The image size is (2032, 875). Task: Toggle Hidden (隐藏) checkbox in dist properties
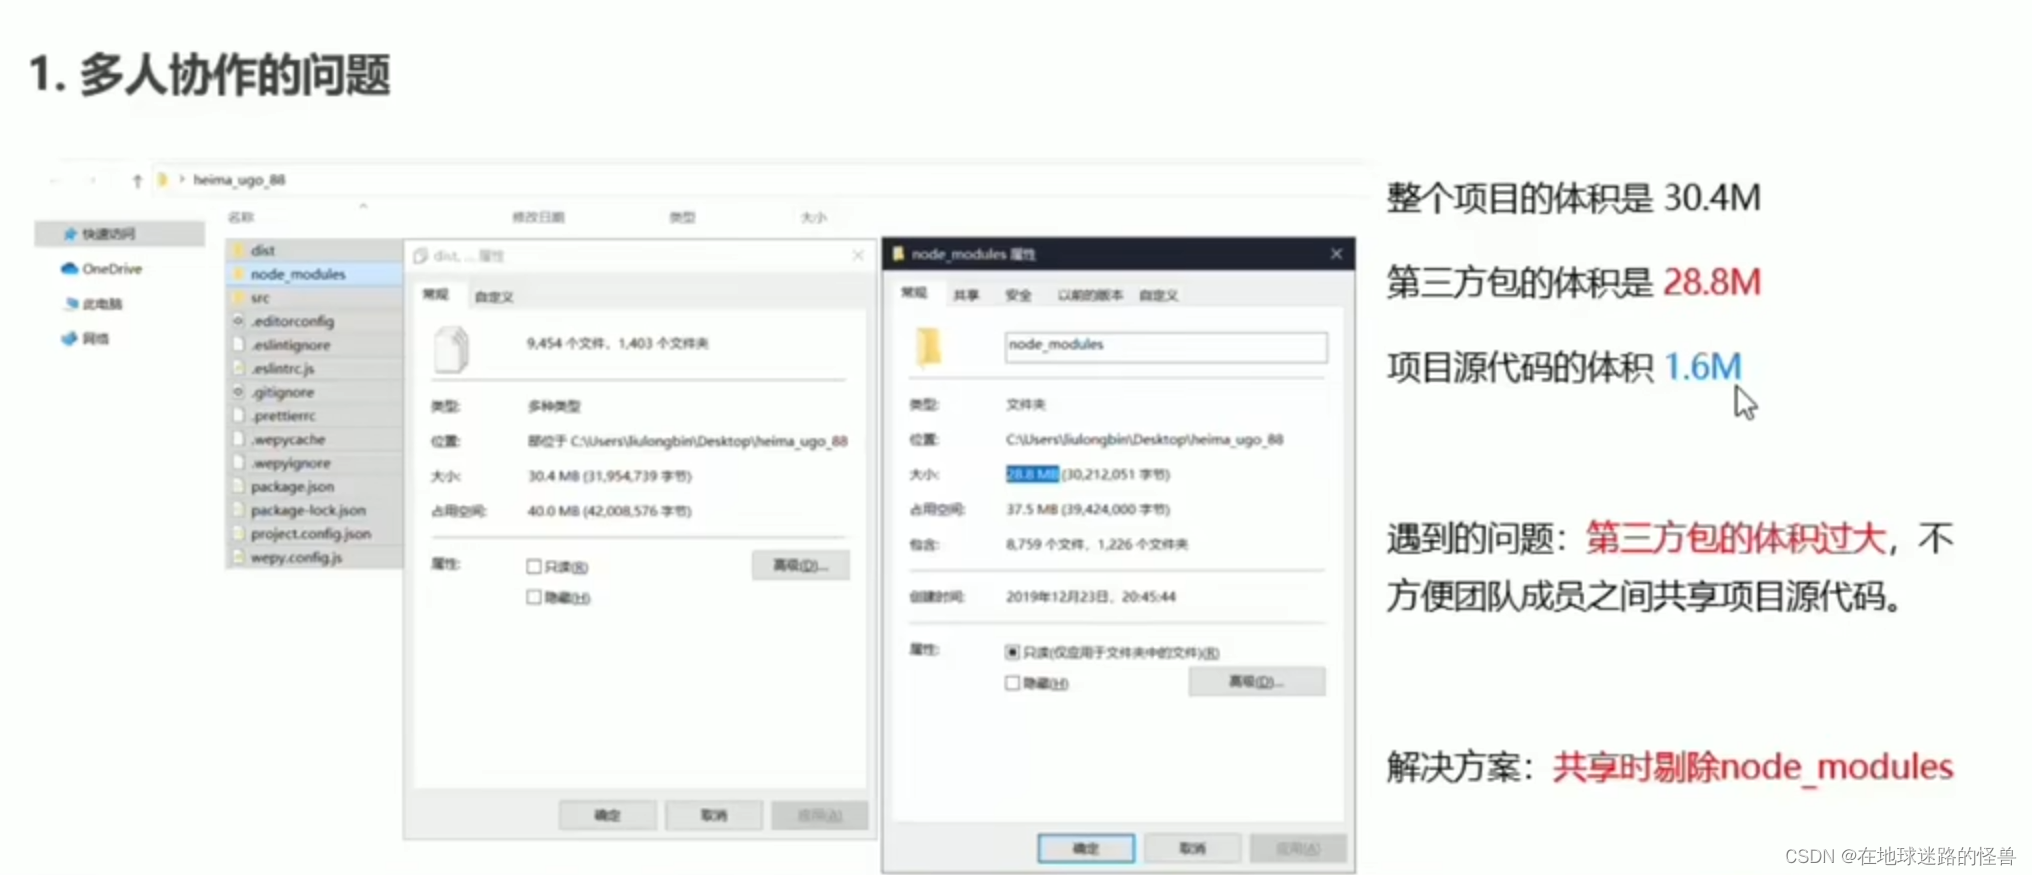[534, 597]
